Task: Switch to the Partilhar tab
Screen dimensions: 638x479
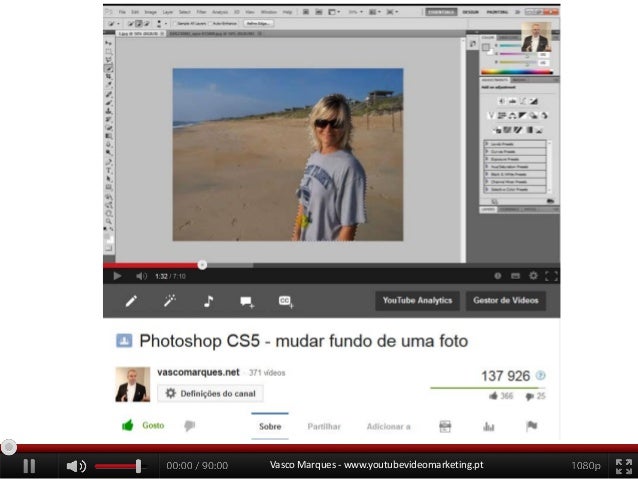Action: click(324, 427)
